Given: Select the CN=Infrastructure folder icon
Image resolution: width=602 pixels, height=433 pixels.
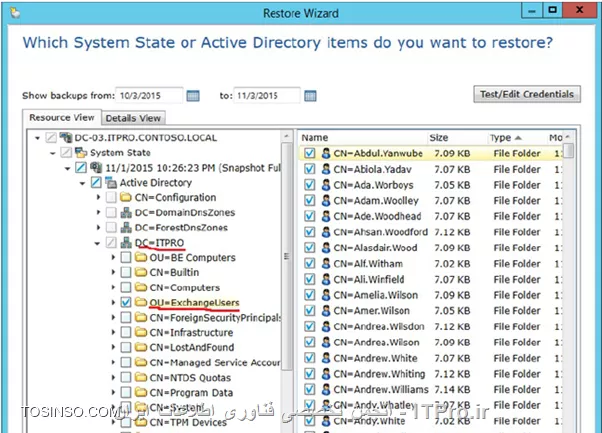Looking at the screenshot, I should pyautogui.click(x=141, y=332).
